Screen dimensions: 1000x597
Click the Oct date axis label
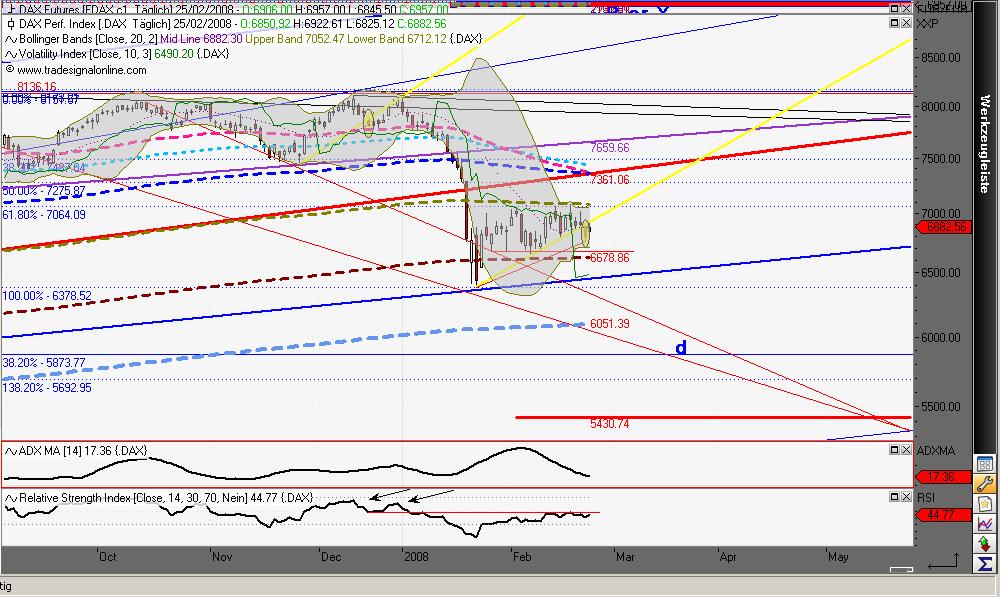(108, 557)
